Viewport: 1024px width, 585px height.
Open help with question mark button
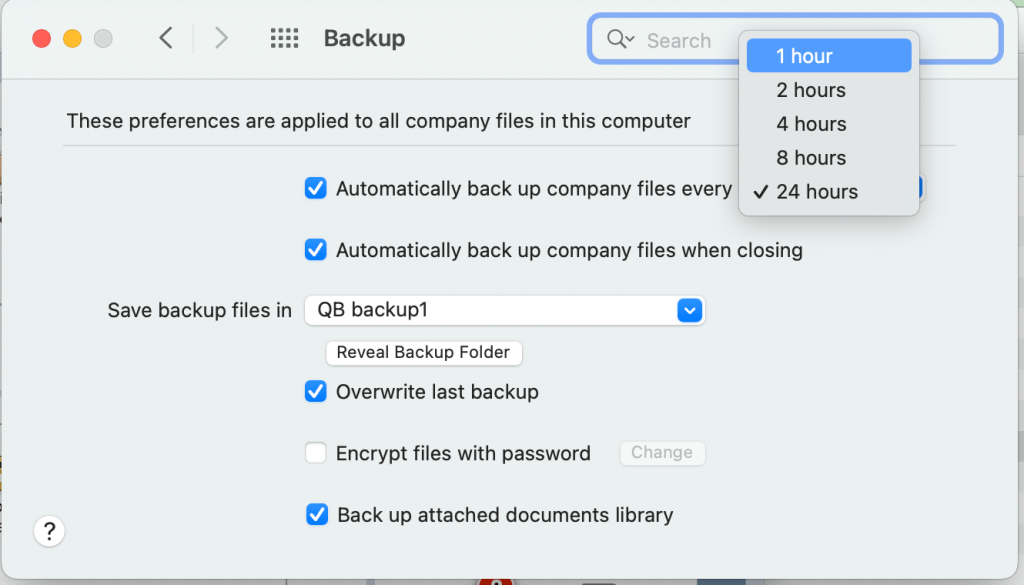coord(49,531)
